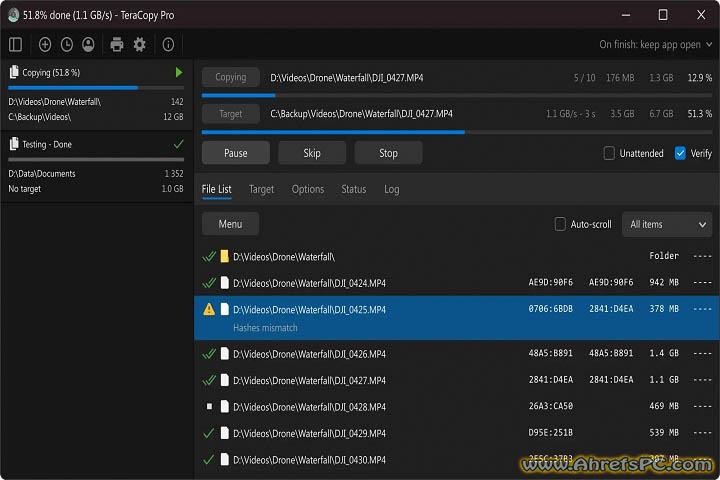Click double checkmark on DJI_0427.MP4 row

click(x=209, y=380)
